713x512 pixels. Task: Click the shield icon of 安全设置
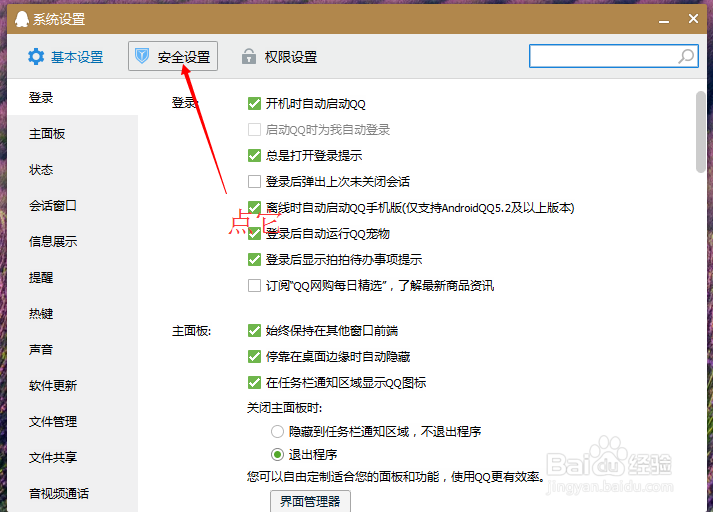142,56
